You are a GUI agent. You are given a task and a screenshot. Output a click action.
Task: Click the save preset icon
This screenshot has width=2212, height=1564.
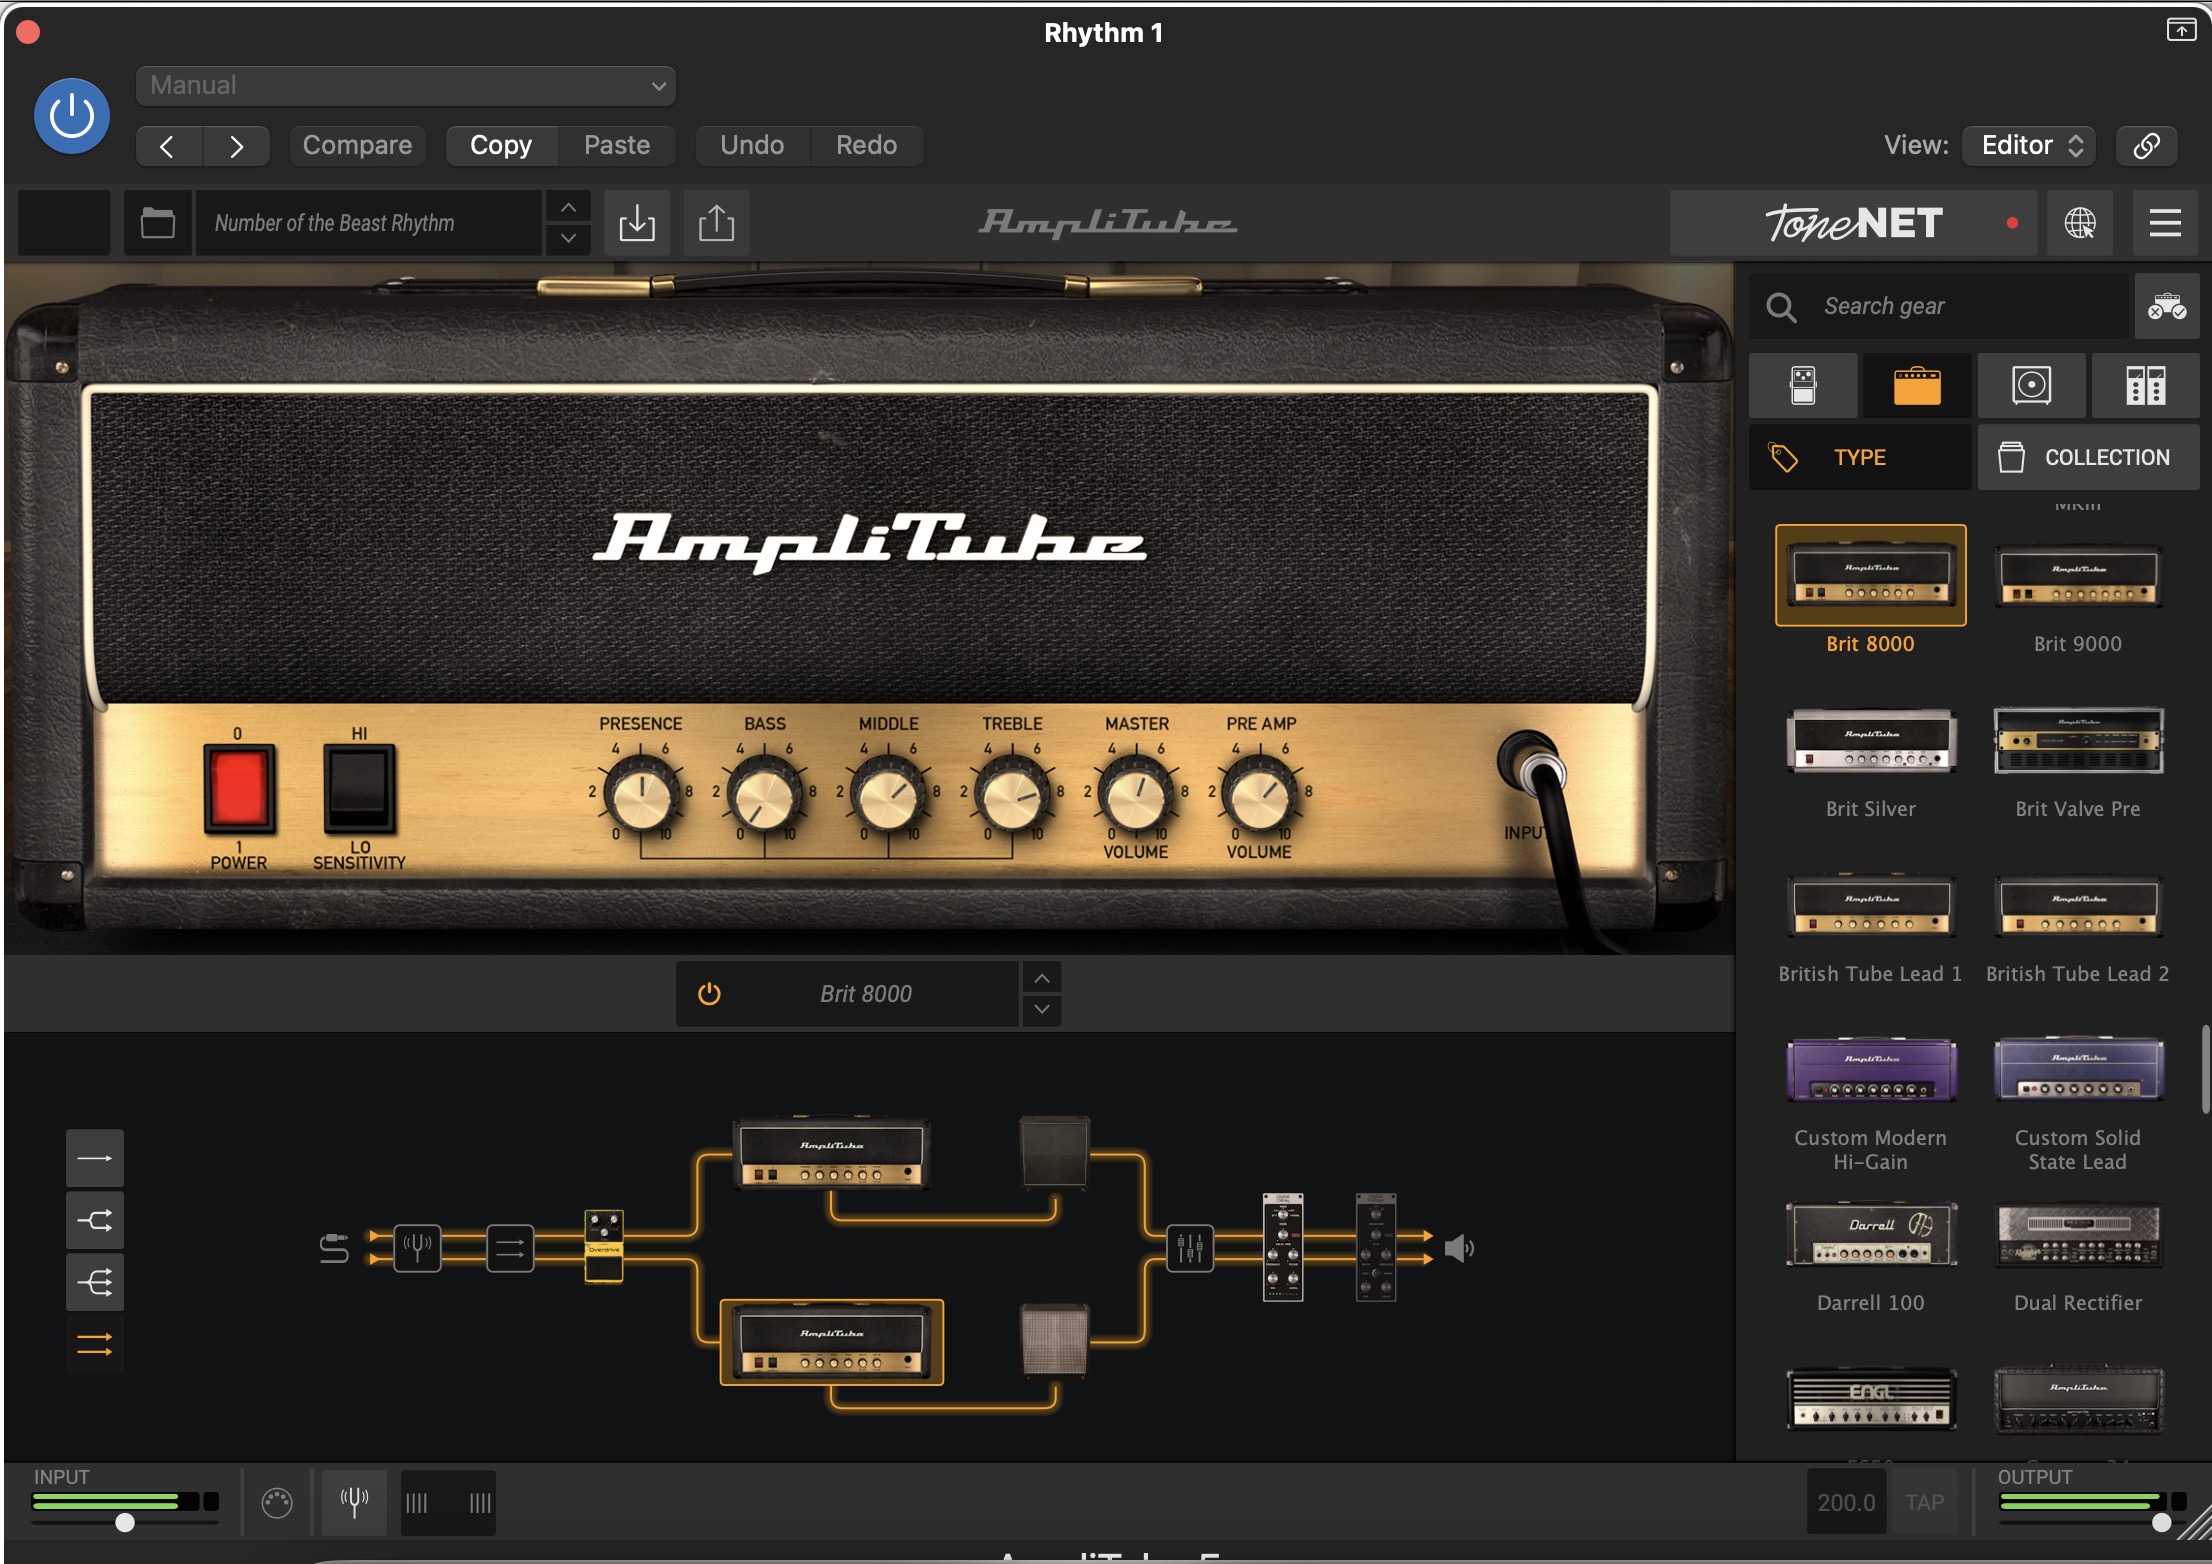pyautogui.click(x=637, y=222)
